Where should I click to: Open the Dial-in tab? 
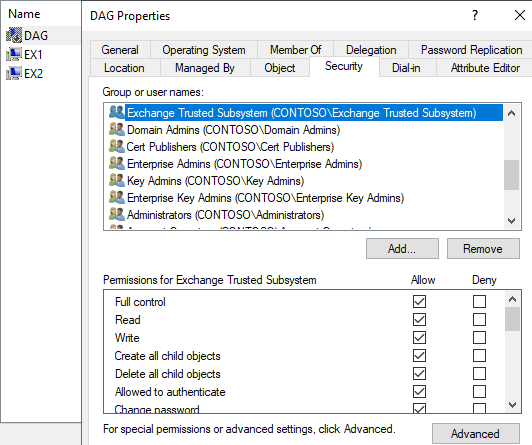point(406,68)
